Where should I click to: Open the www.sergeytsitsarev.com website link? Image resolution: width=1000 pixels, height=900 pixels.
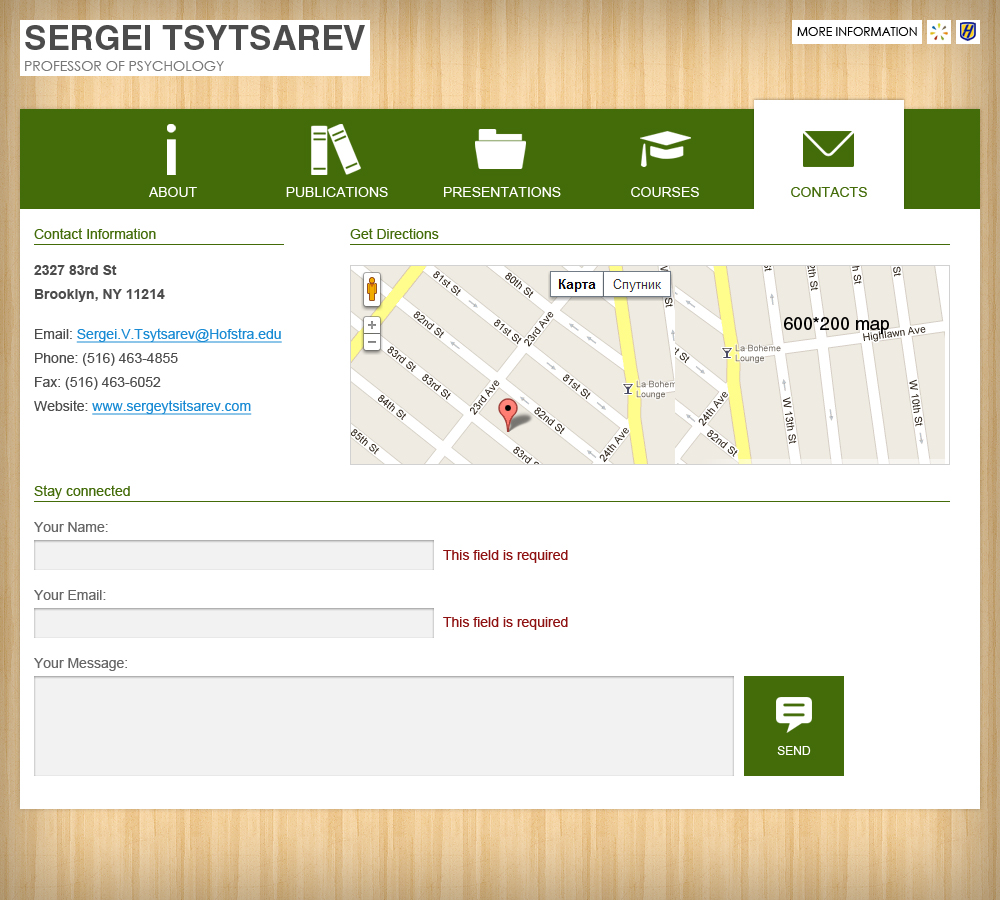click(171, 407)
